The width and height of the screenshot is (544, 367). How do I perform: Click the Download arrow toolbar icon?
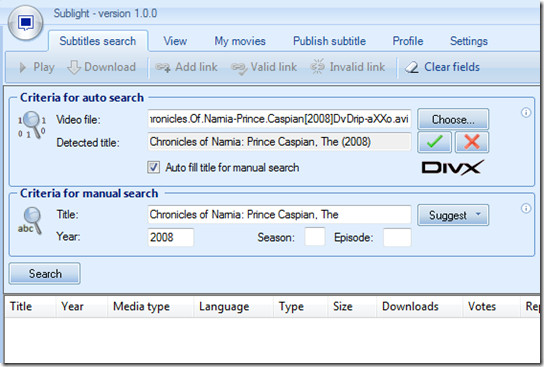(74, 67)
